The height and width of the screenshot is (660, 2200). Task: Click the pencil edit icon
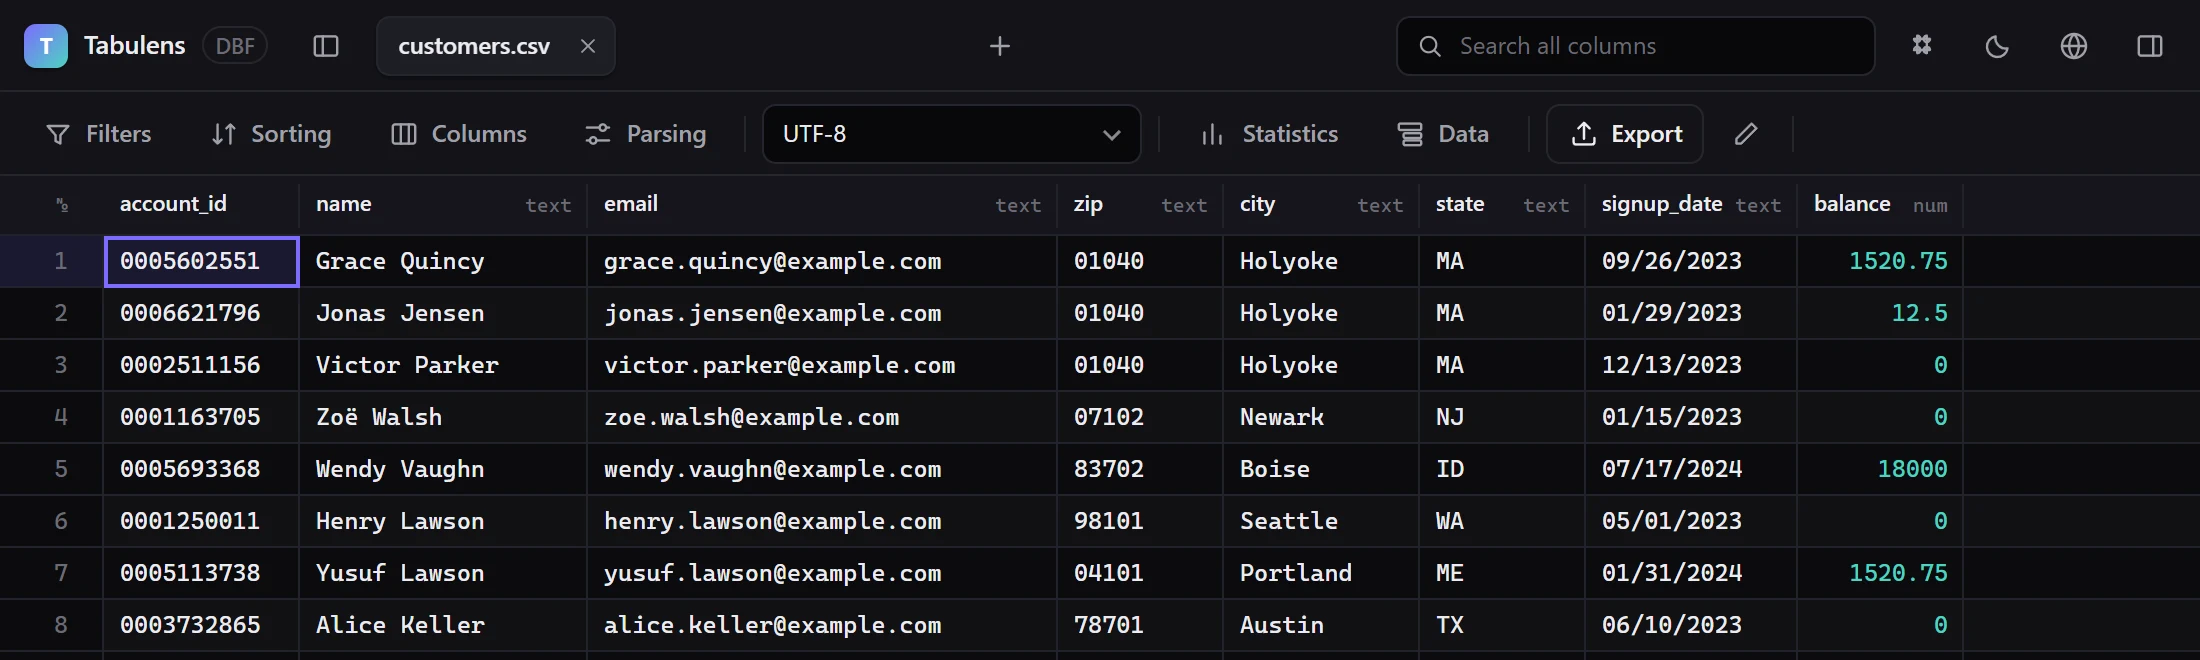(x=1746, y=134)
